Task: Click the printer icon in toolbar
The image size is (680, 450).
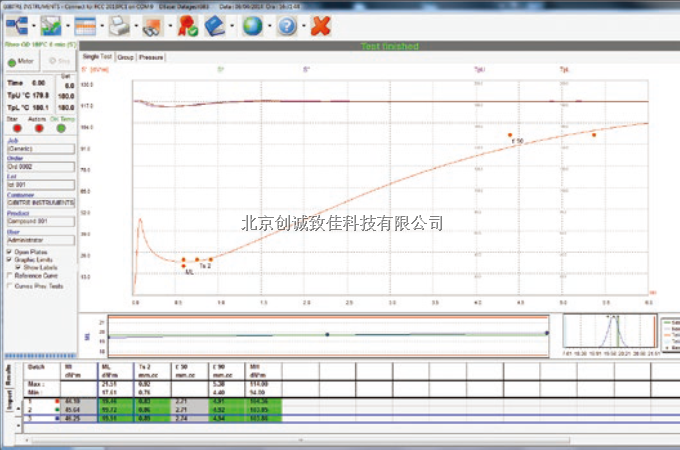Action: [x=119, y=25]
